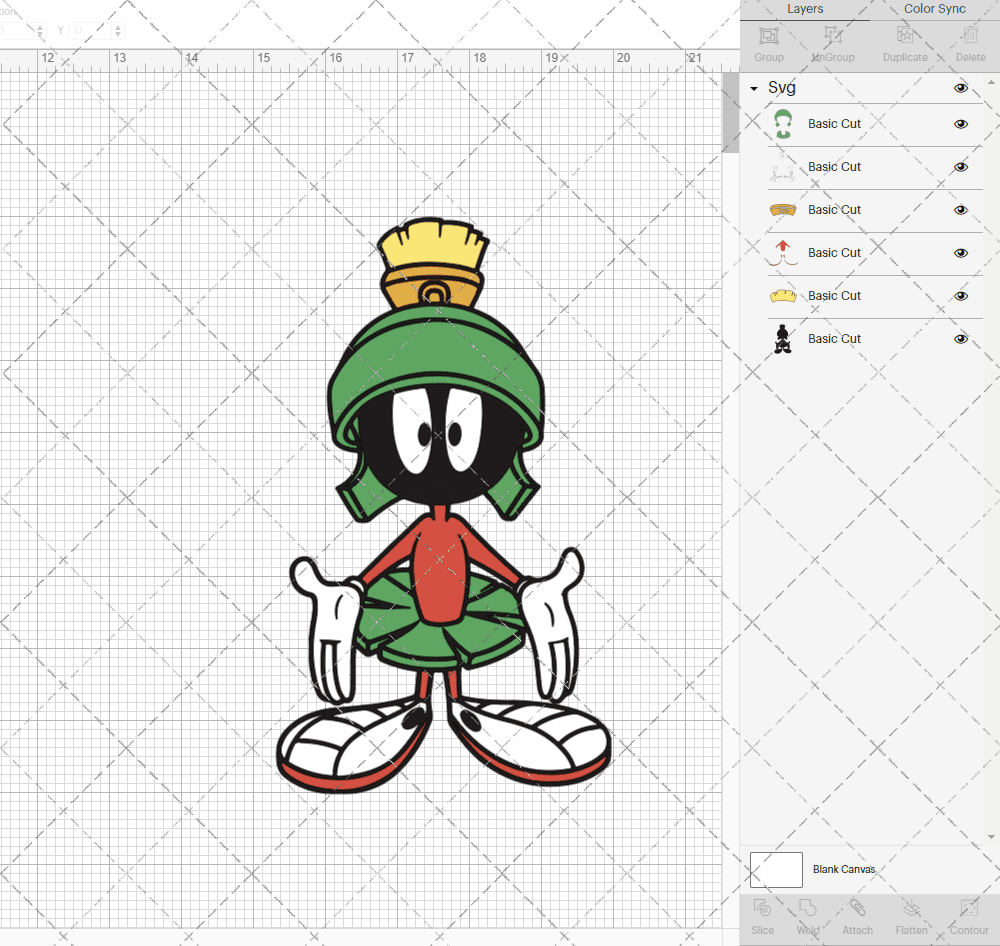Image resolution: width=1000 pixels, height=946 pixels.
Task: Hide the entire Svg group
Action: pos(961,88)
